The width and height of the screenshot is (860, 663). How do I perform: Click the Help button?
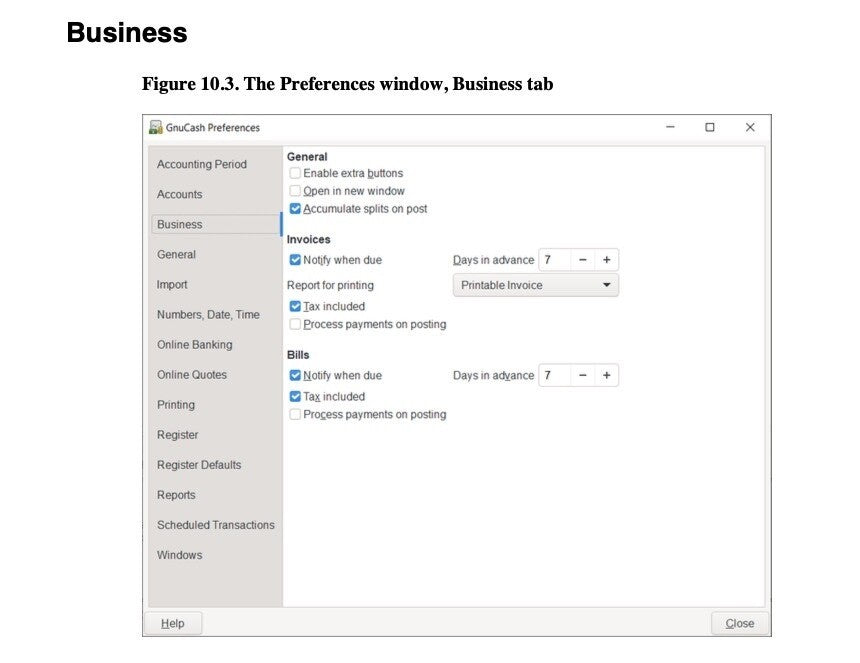tap(173, 622)
